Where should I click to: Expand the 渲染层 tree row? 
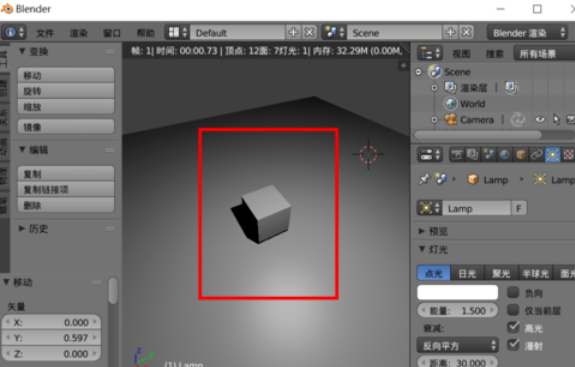pos(434,88)
